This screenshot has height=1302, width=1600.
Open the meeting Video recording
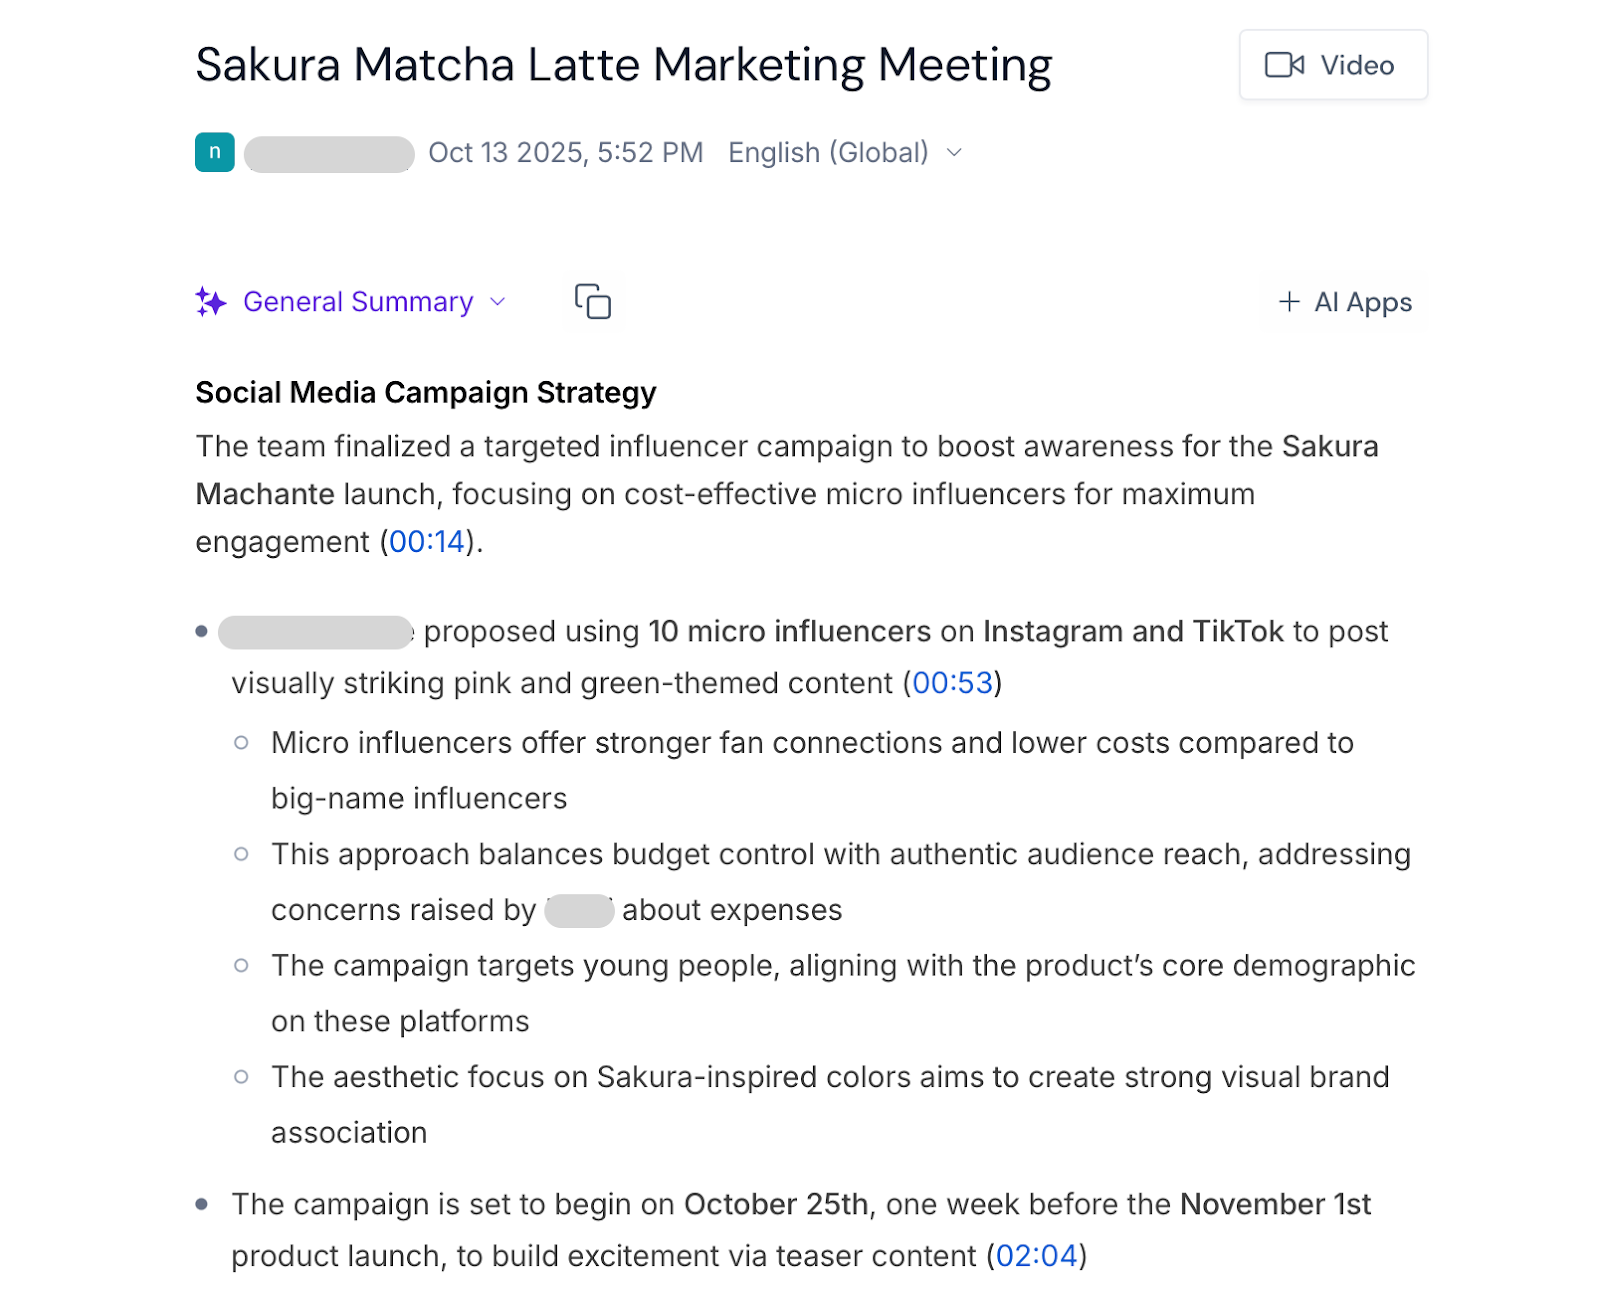(x=1332, y=64)
